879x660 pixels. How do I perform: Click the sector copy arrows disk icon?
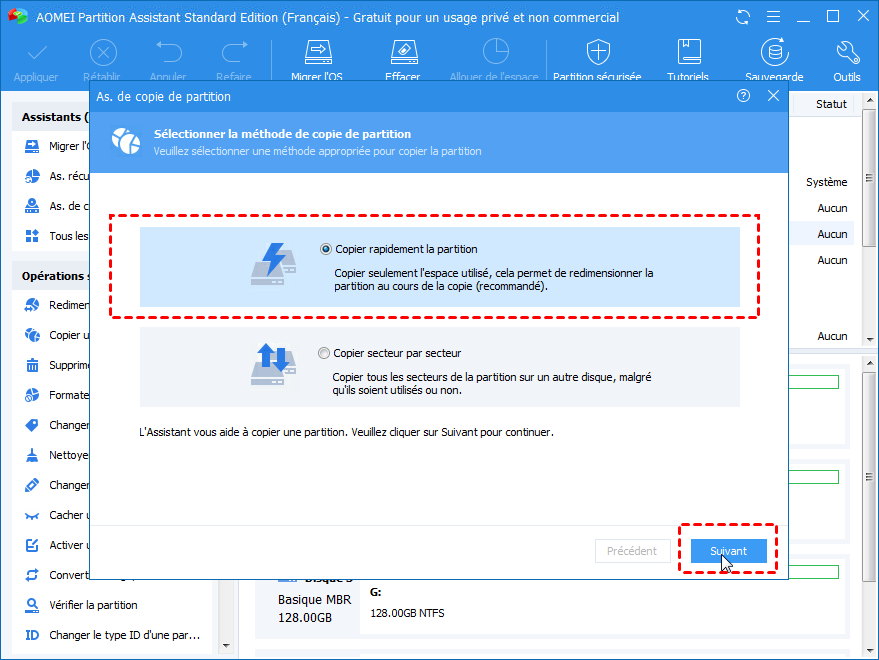[x=274, y=364]
